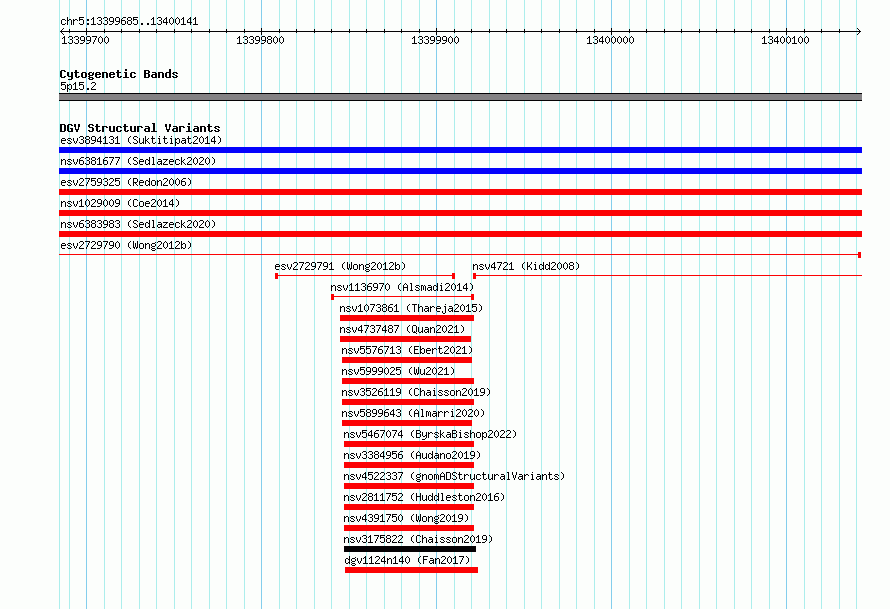
Task: Click the thin red line under esv2729791
Action: (x=365, y=276)
